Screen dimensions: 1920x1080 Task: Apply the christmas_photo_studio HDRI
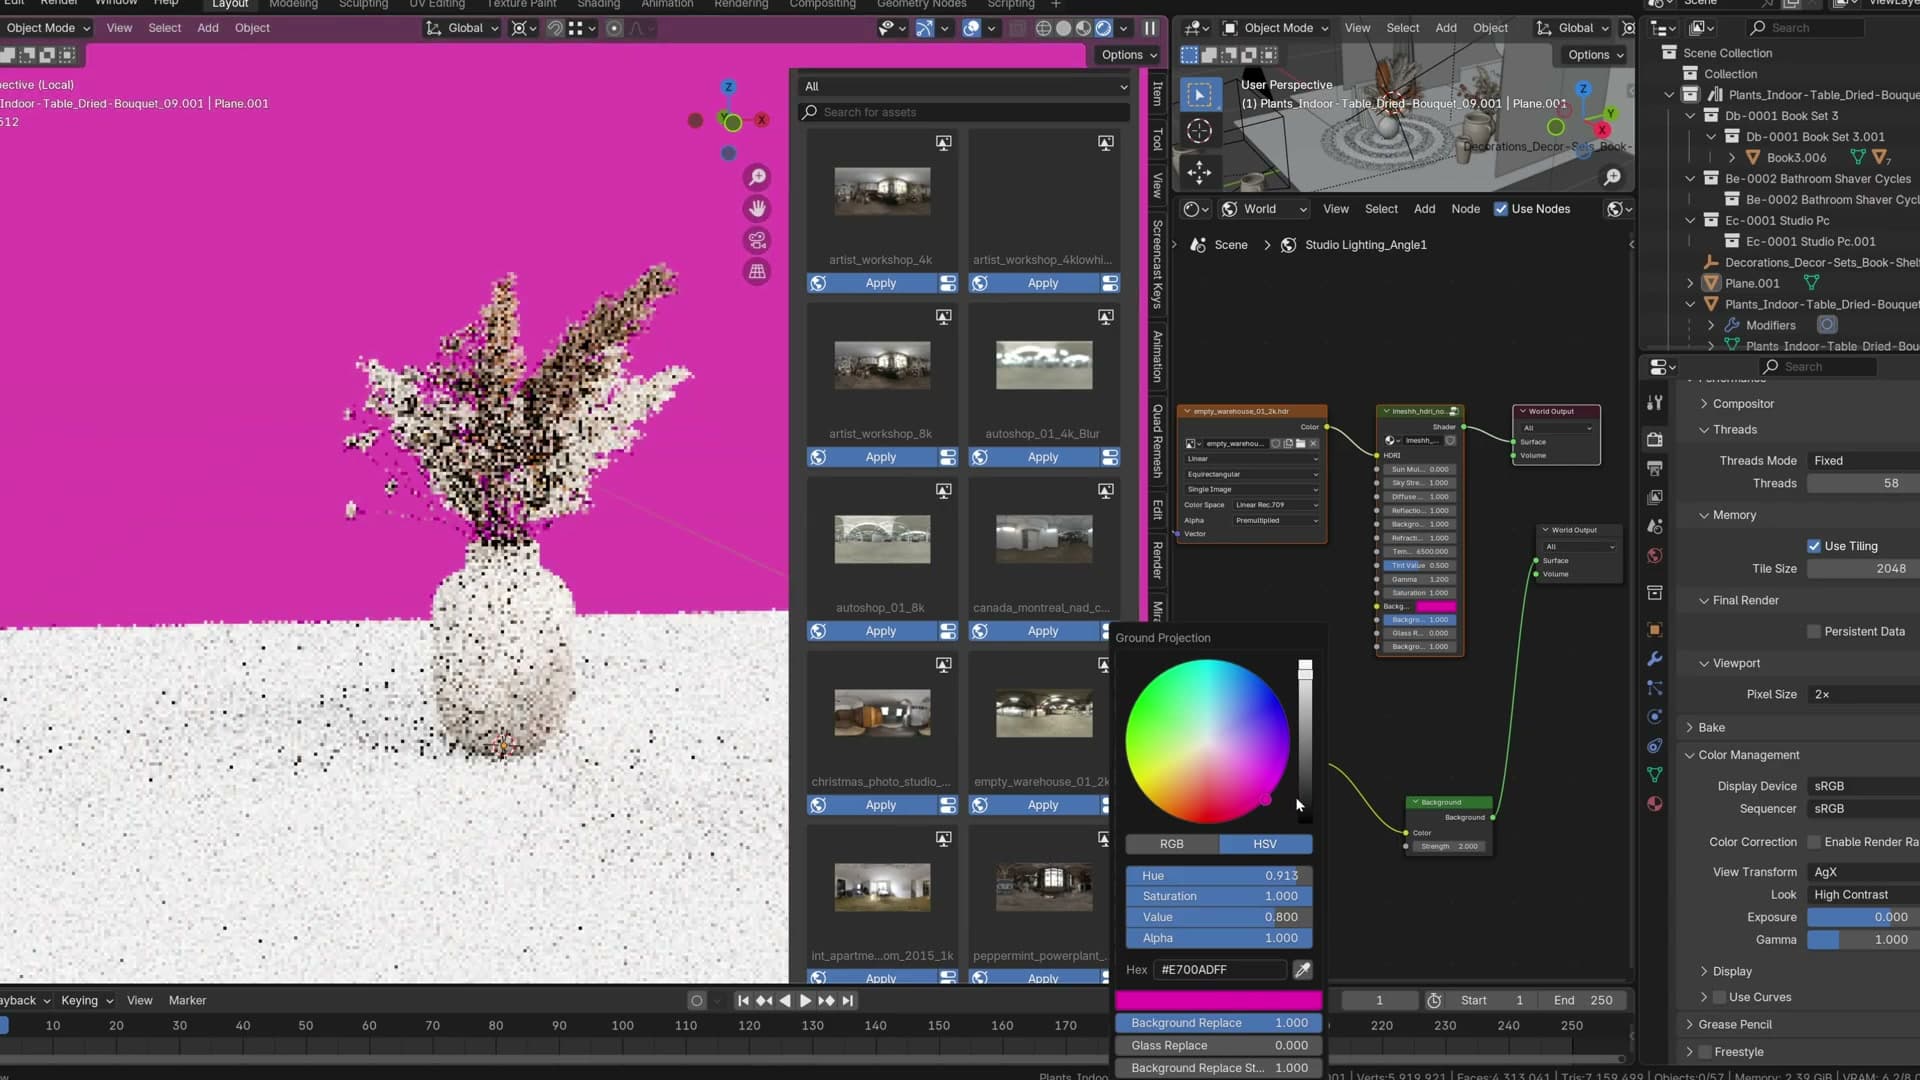tap(881, 806)
